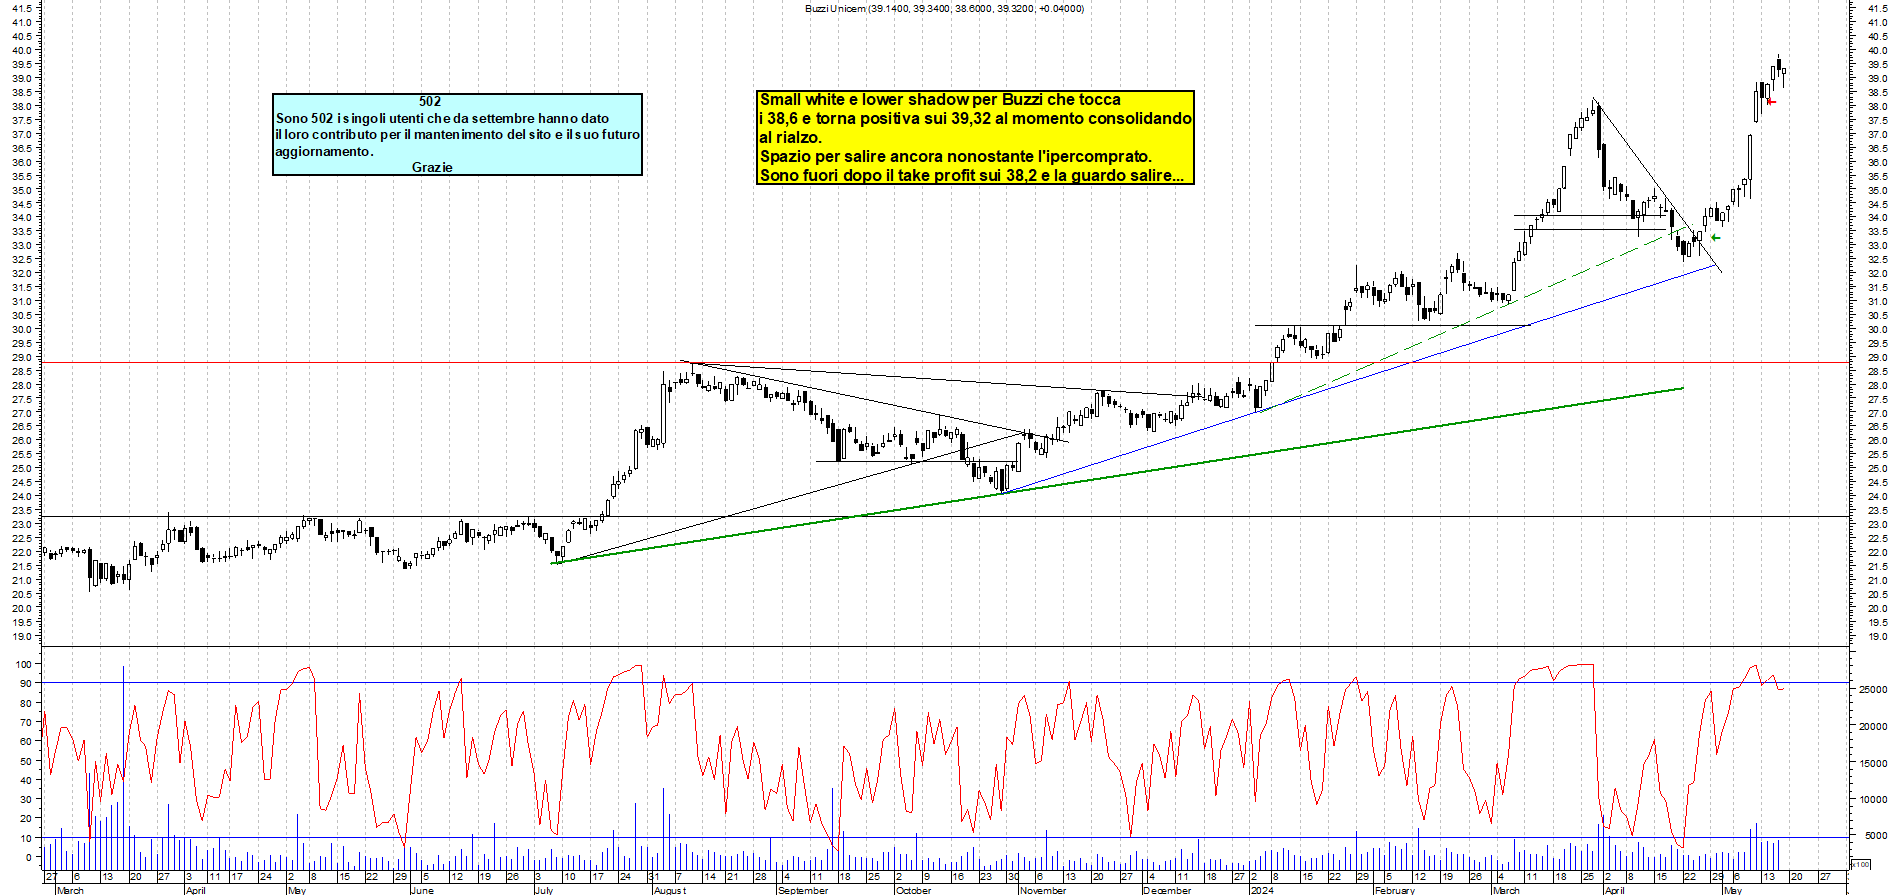Click the '502' heading in the cyan box
Viewport: 1890px width, 895px height.
coord(430,101)
